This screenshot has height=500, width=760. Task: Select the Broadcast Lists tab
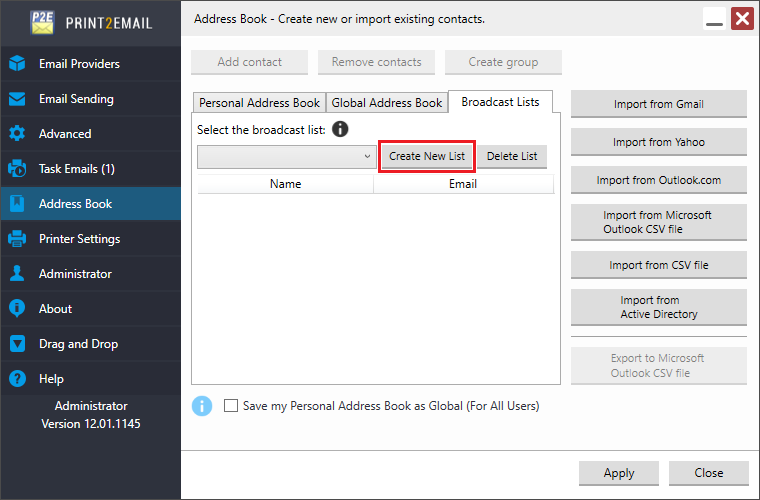coord(500,102)
